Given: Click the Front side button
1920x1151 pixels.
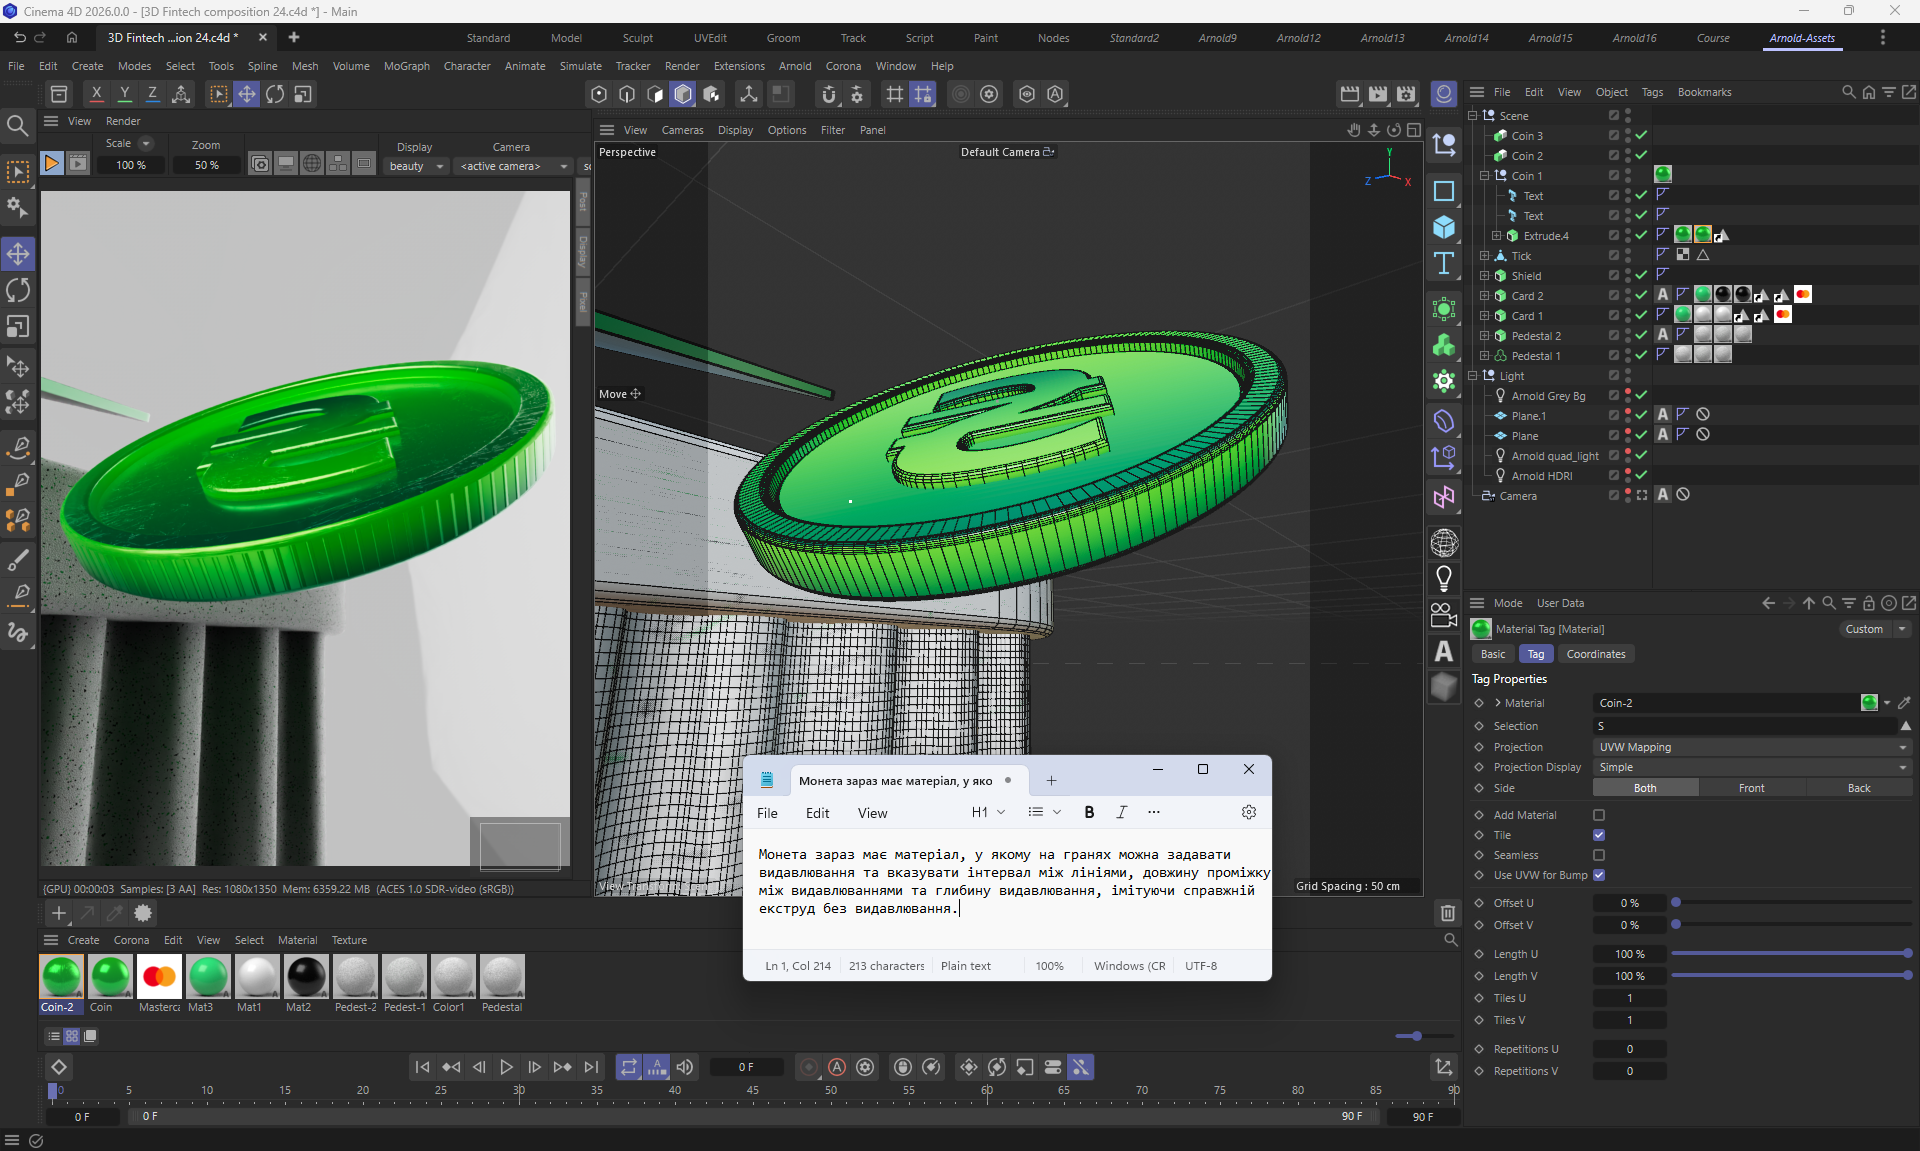Looking at the screenshot, I should click(x=1751, y=788).
